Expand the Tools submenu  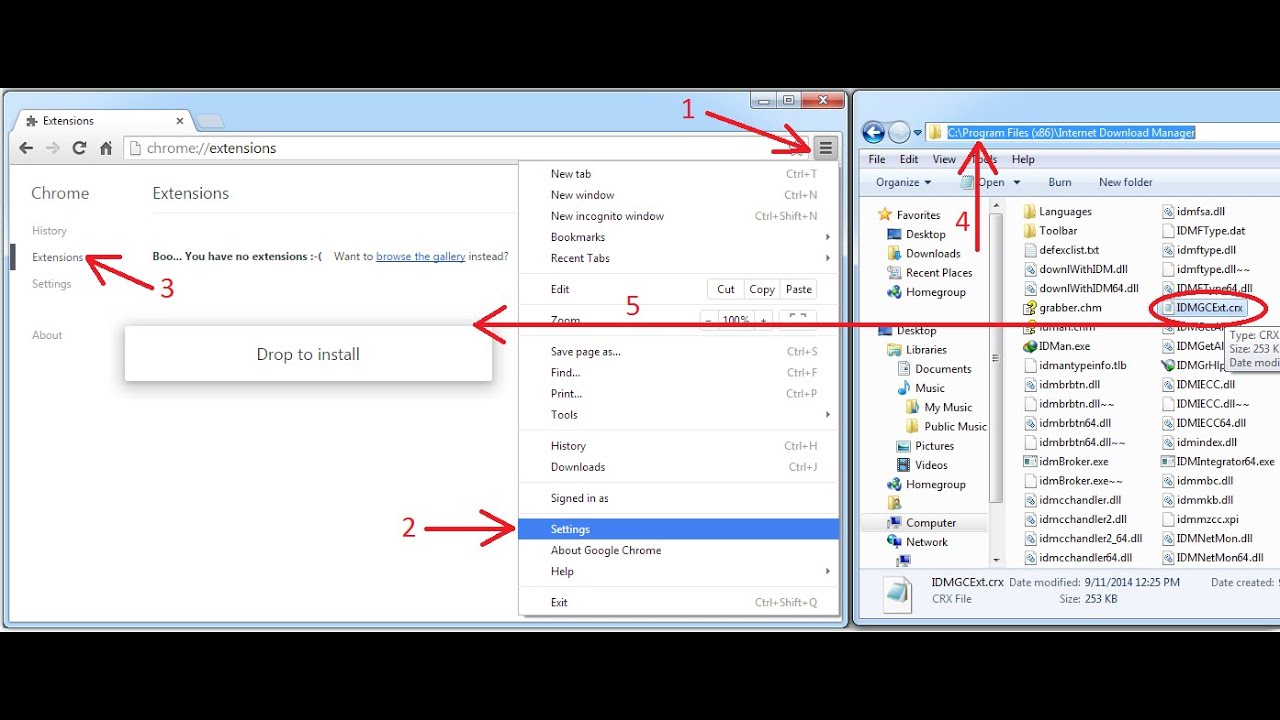point(678,415)
